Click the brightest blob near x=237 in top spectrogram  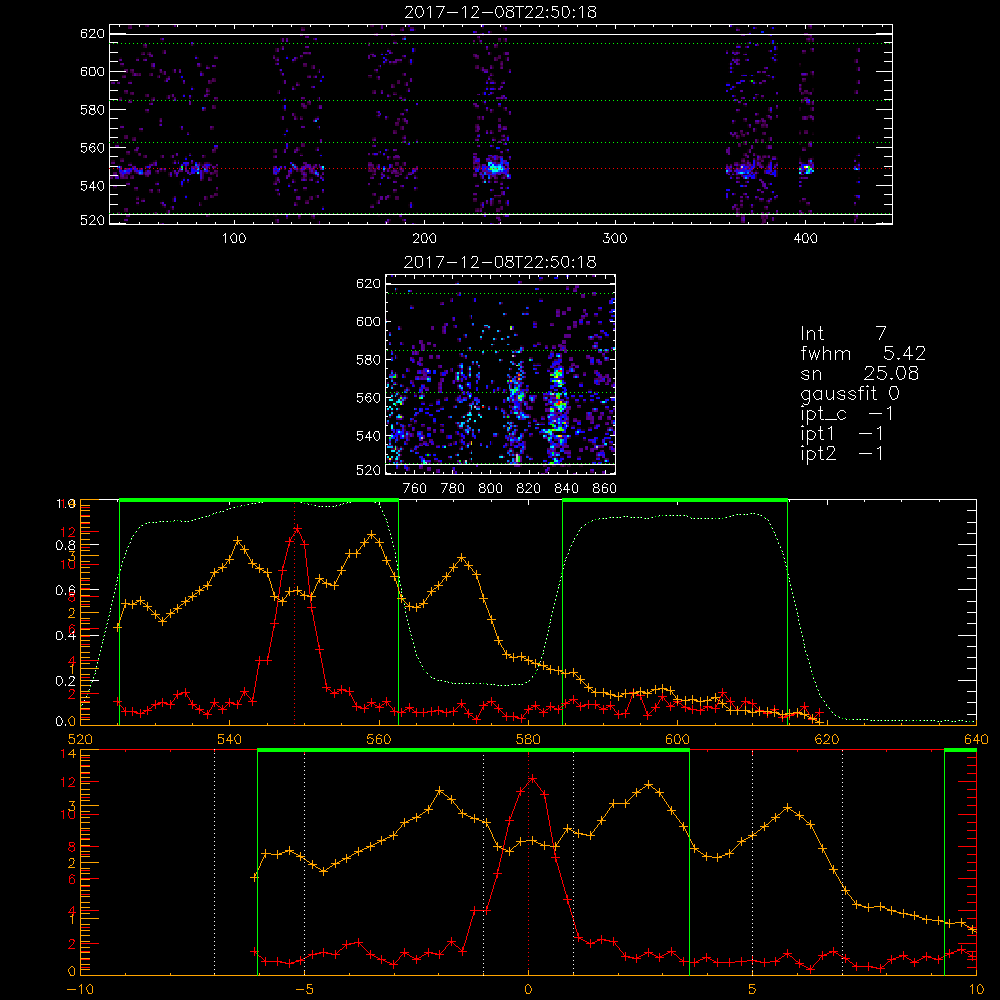point(494,168)
